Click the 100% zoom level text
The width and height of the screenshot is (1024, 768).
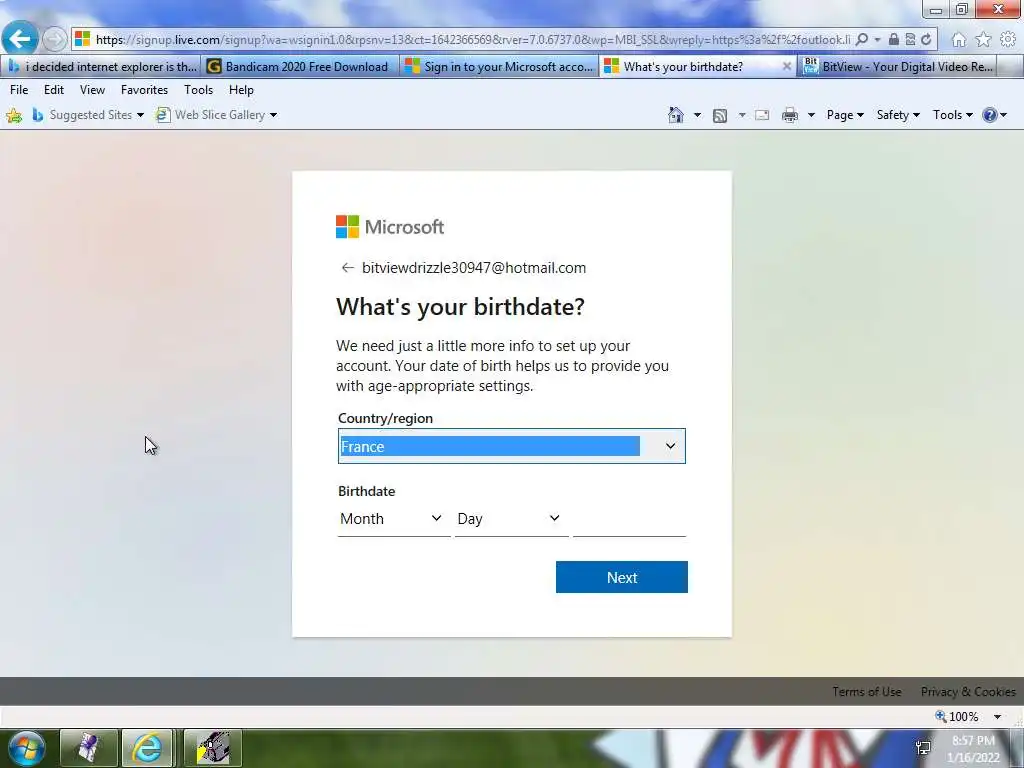[963, 717]
